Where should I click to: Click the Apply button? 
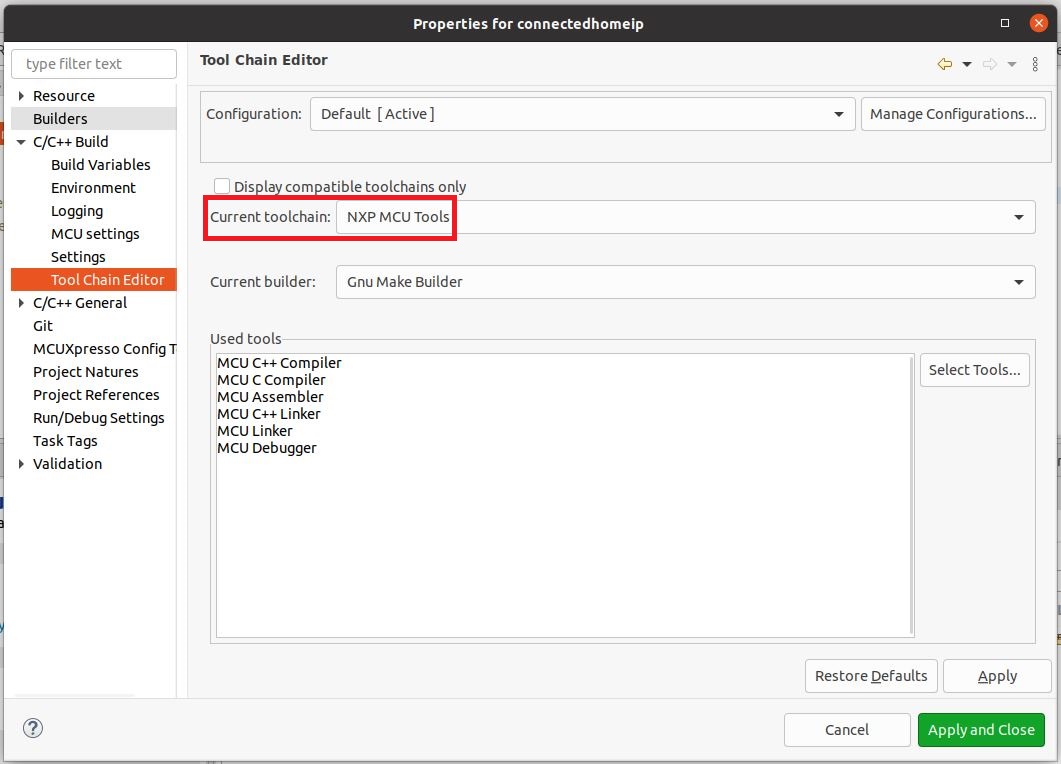coord(997,675)
